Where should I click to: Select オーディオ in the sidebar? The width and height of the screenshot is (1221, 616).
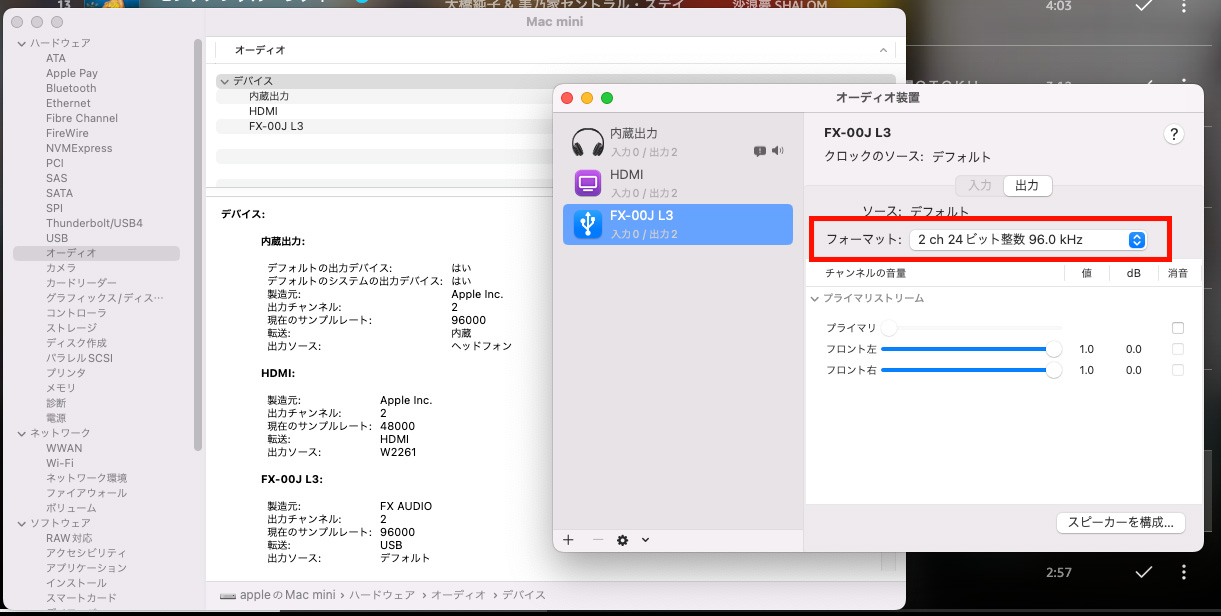click(96, 253)
